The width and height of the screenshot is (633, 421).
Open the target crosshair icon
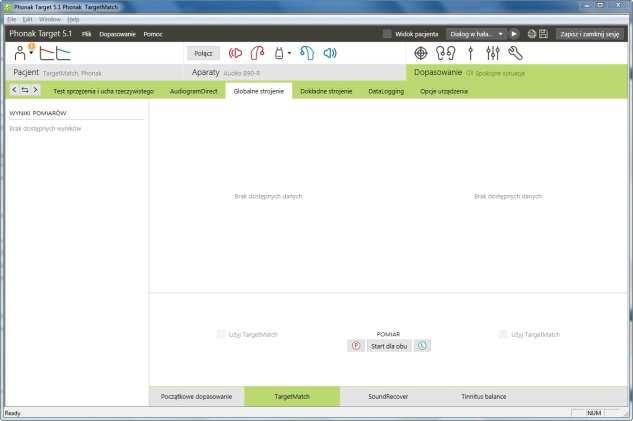click(x=421, y=53)
